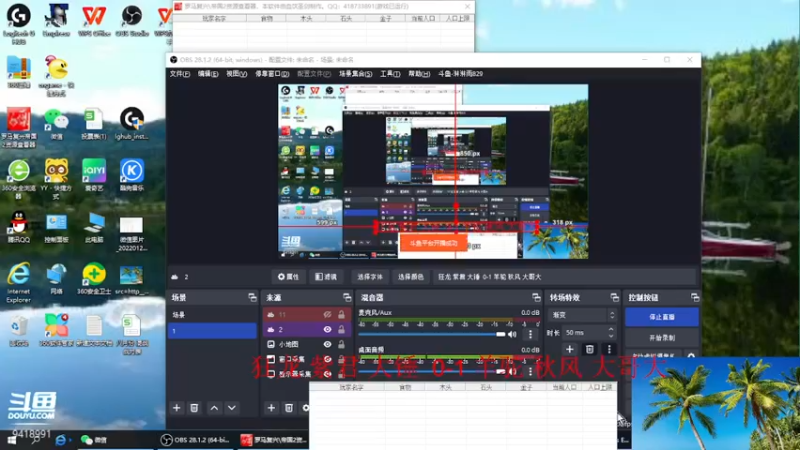Open the Windows Start button
This screenshot has height=450, width=800.
coord(11,440)
